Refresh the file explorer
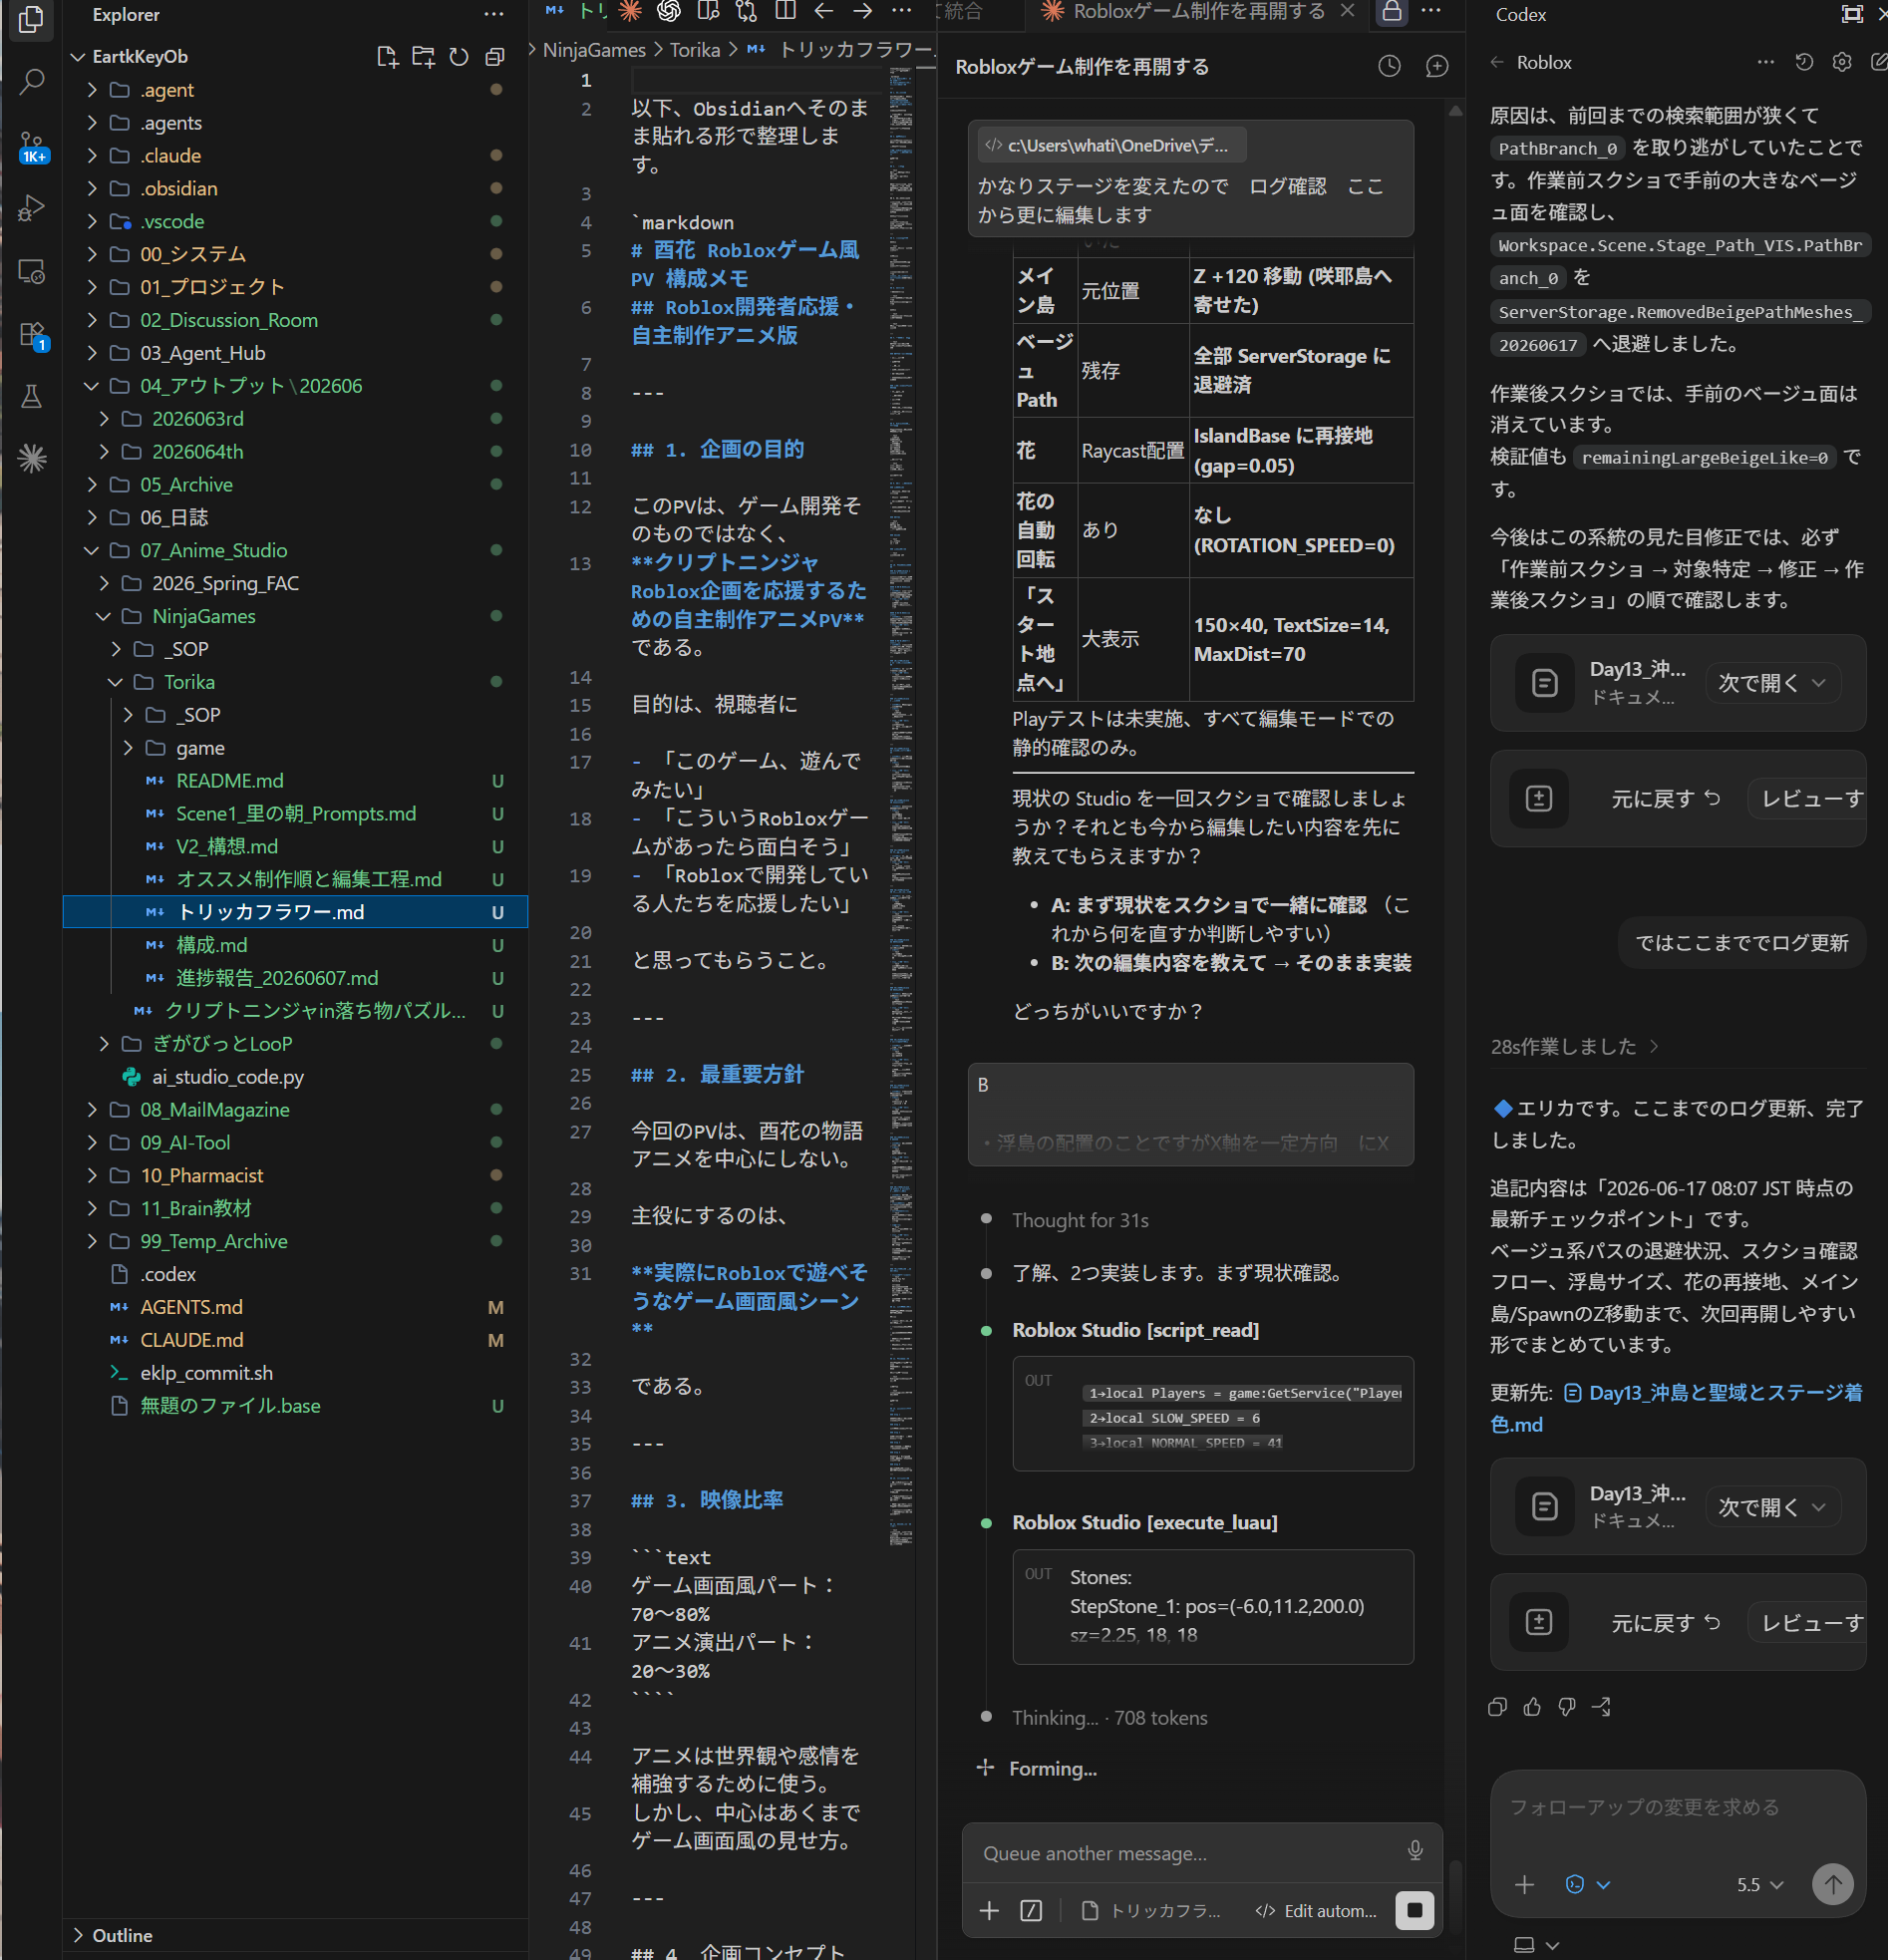 pyautogui.click(x=459, y=57)
